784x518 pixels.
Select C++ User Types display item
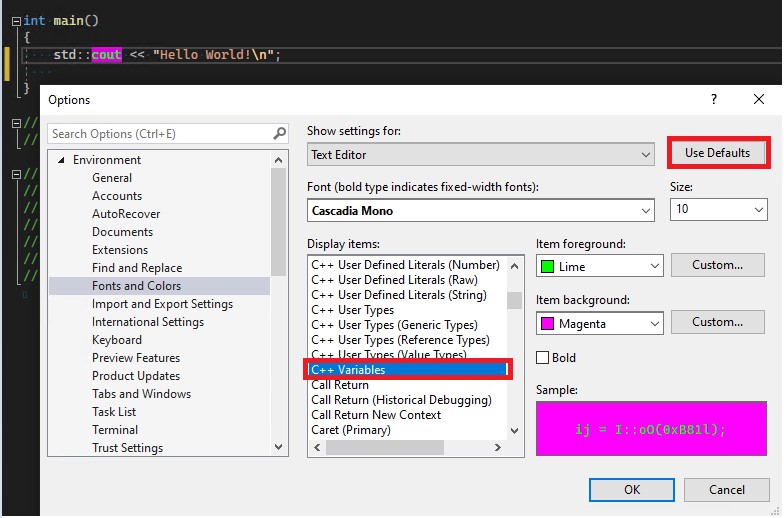click(x=352, y=310)
